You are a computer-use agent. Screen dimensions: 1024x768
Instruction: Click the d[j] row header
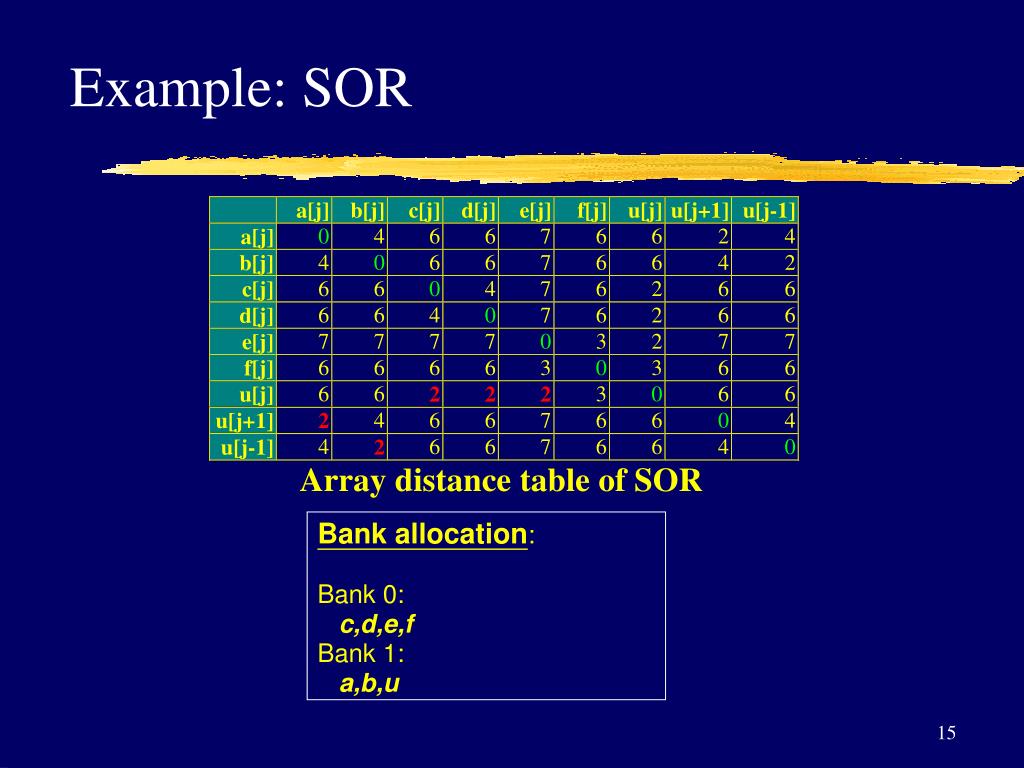pyautogui.click(x=243, y=315)
